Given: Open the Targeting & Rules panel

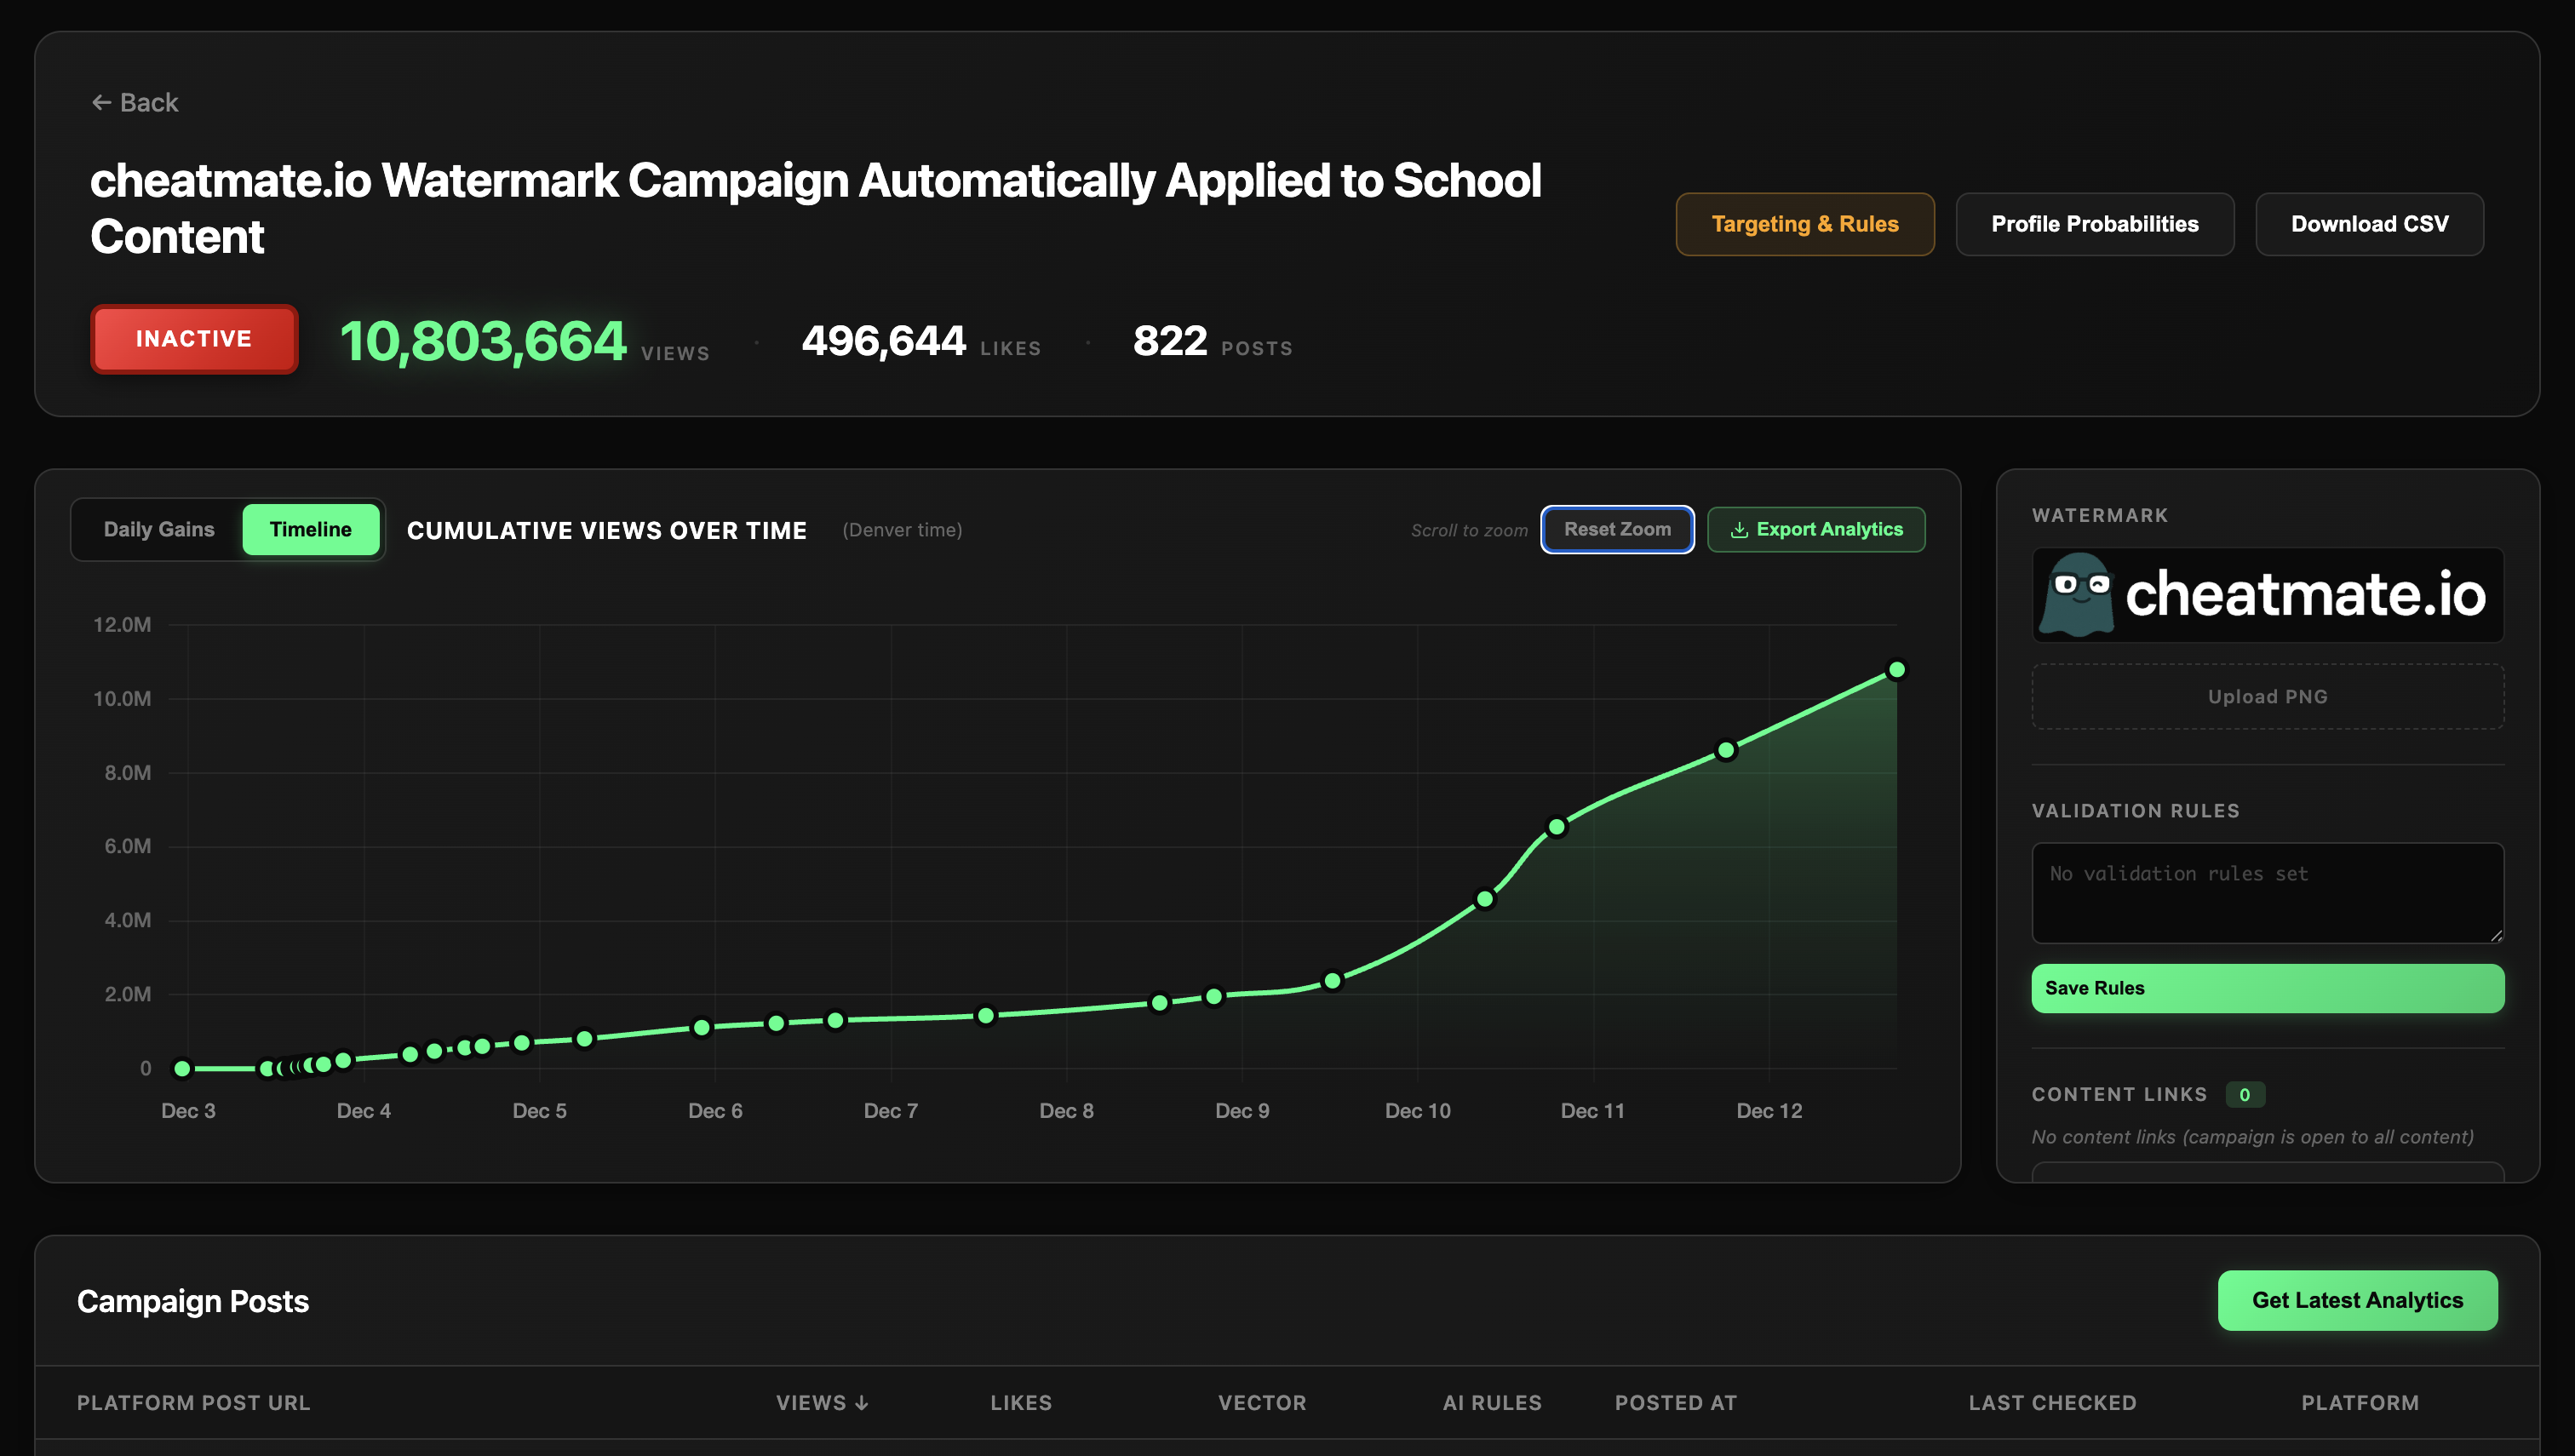Looking at the screenshot, I should click(x=1805, y=224).
